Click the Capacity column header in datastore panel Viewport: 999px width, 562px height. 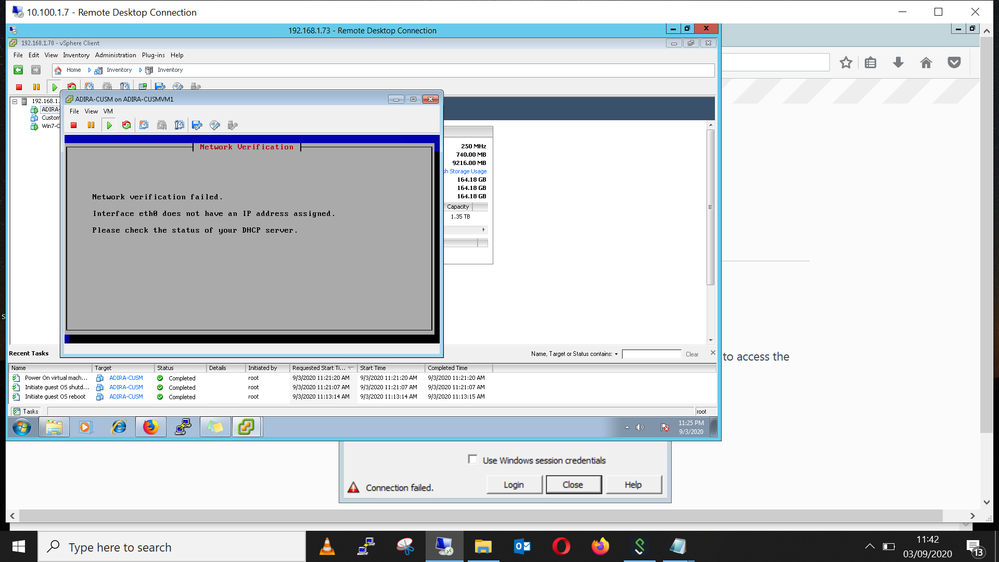tap(458, 207)
